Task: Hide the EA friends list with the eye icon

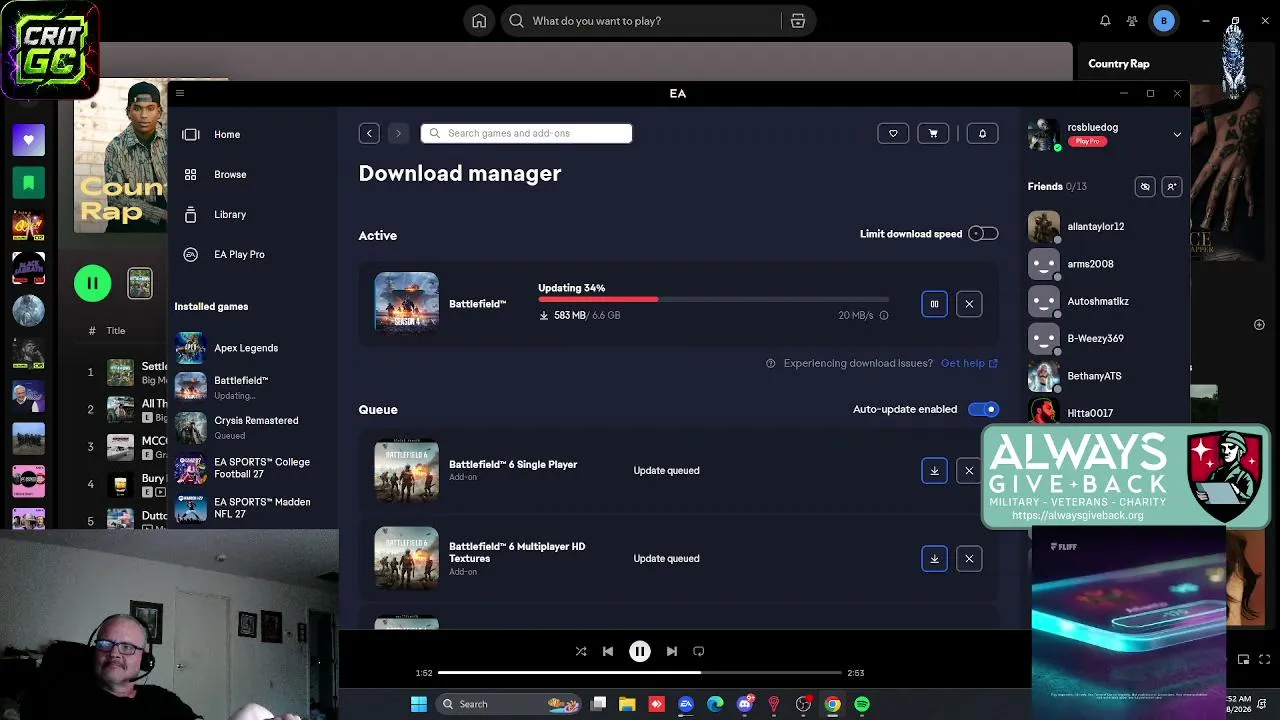Action: point(1145,187)
